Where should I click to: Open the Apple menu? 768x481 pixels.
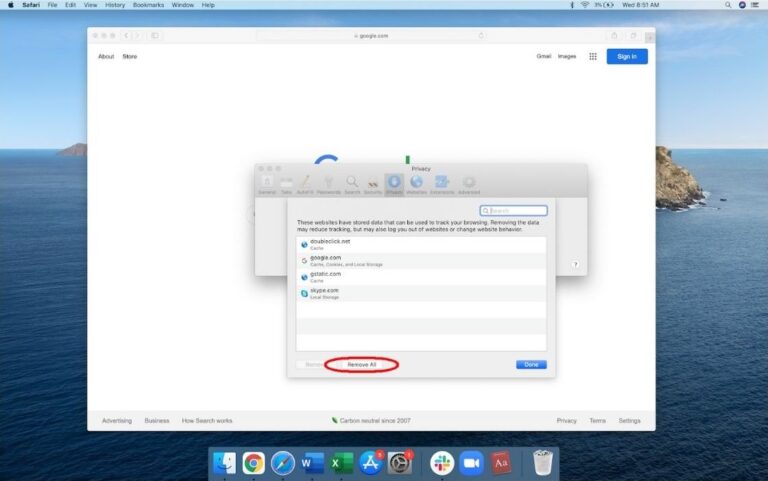[10, 5]
